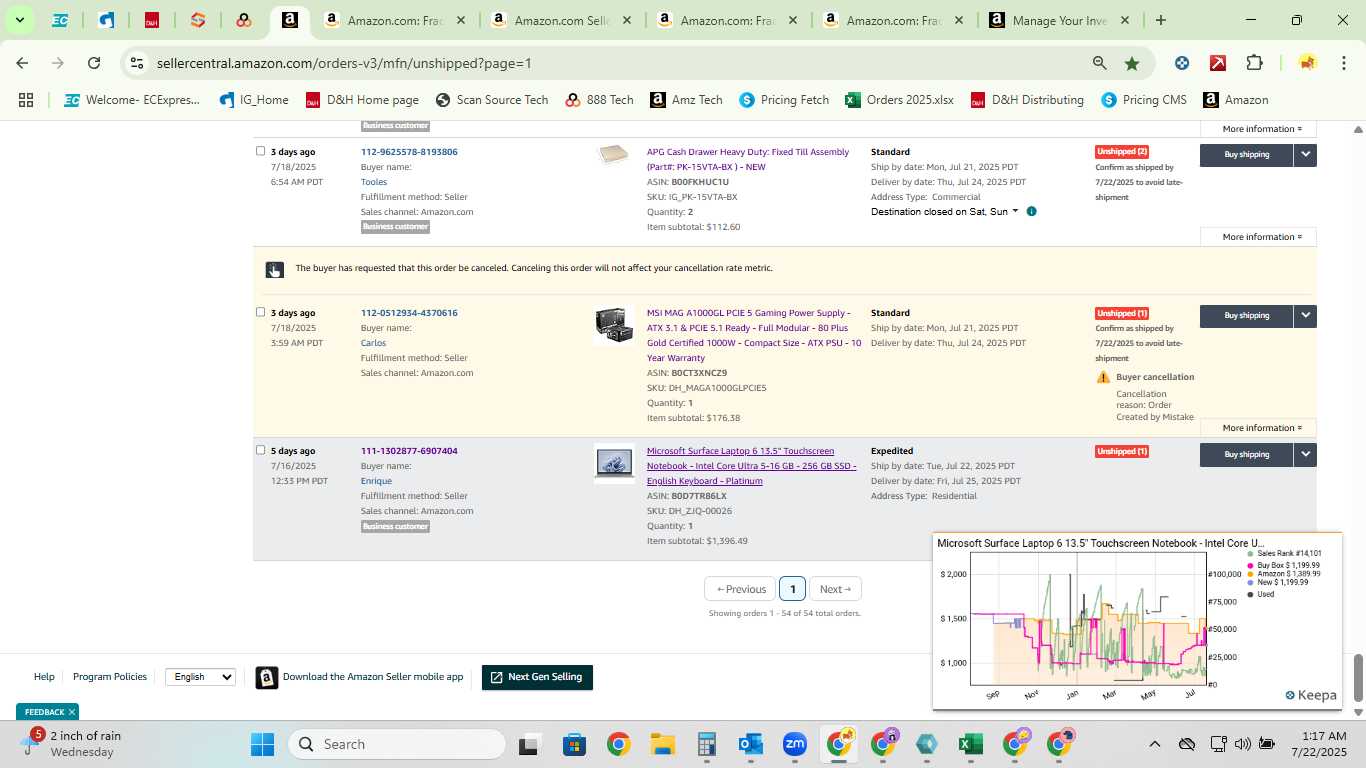Go to the Previous orders page
This screenshot has width=1366, height=768.
coord(741,589)
